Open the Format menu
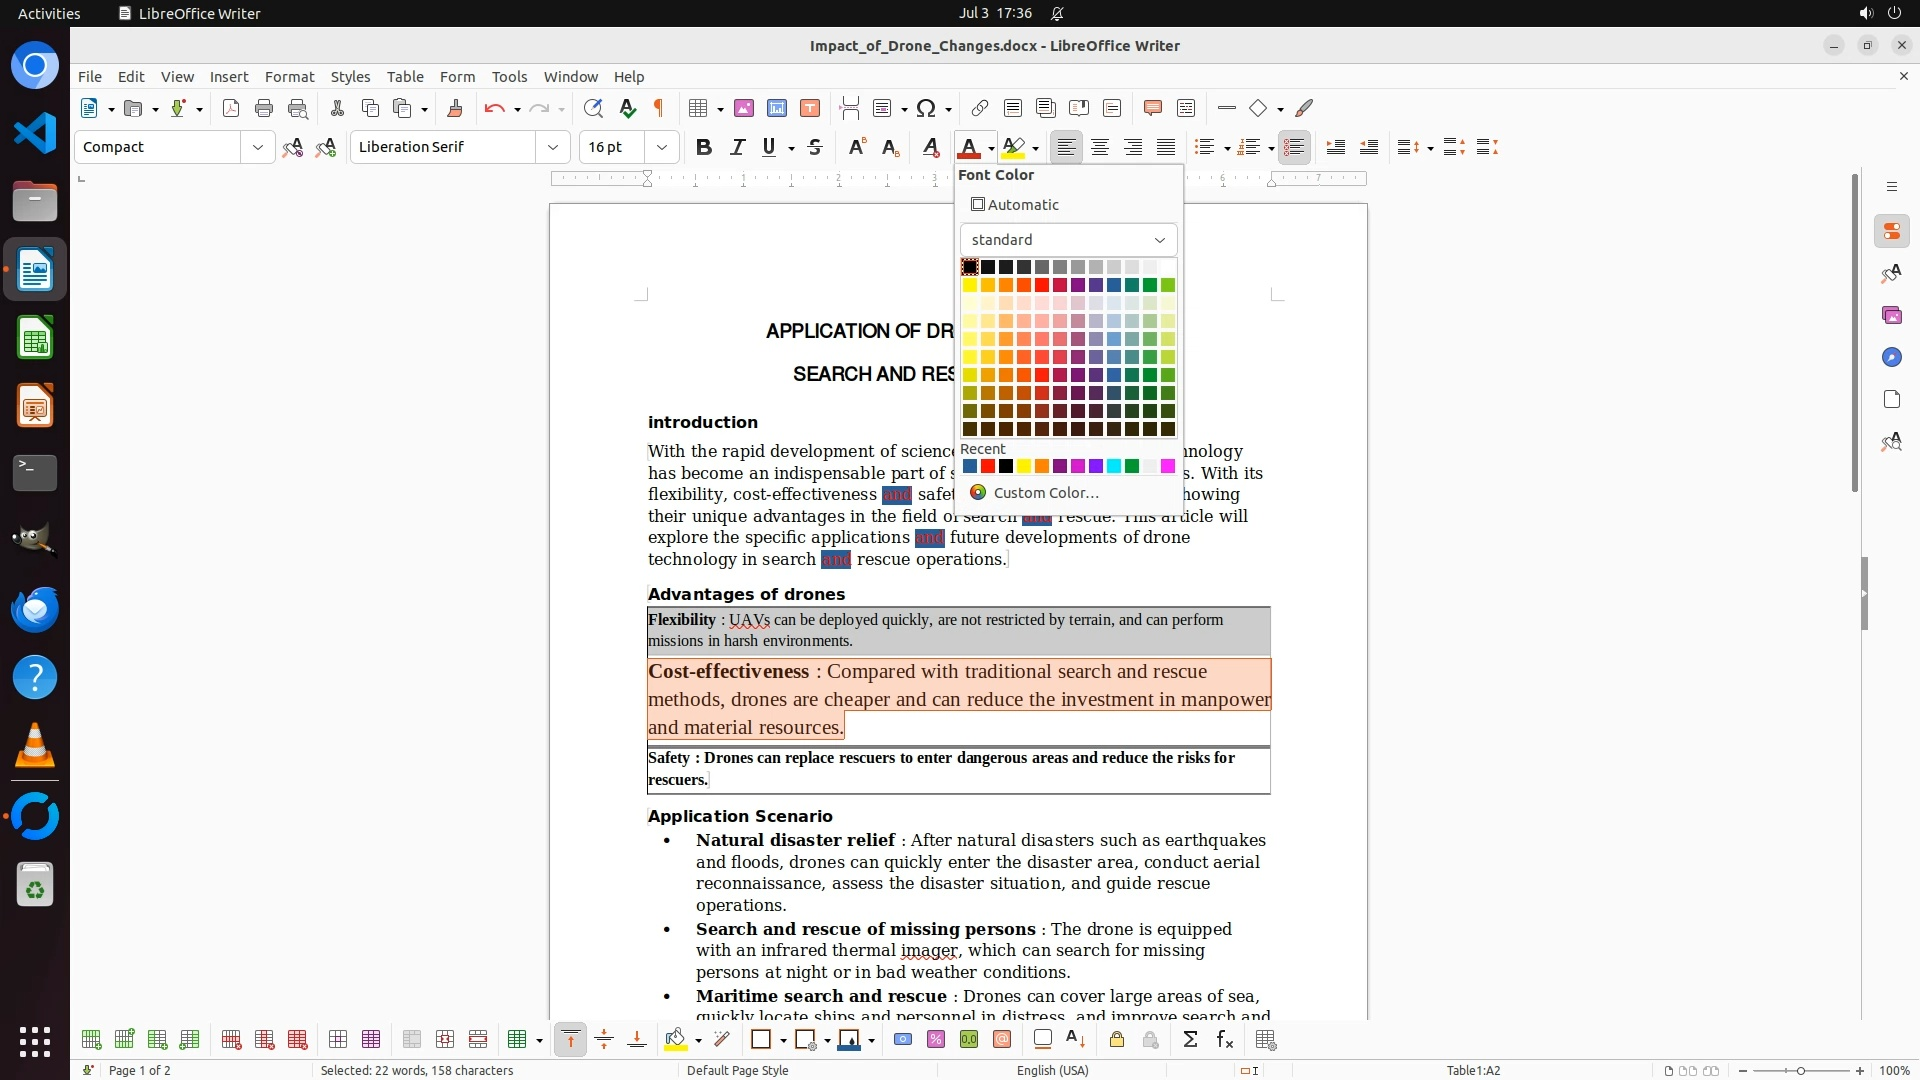This screenshot has width=1920, height=1080. (289, 77)
